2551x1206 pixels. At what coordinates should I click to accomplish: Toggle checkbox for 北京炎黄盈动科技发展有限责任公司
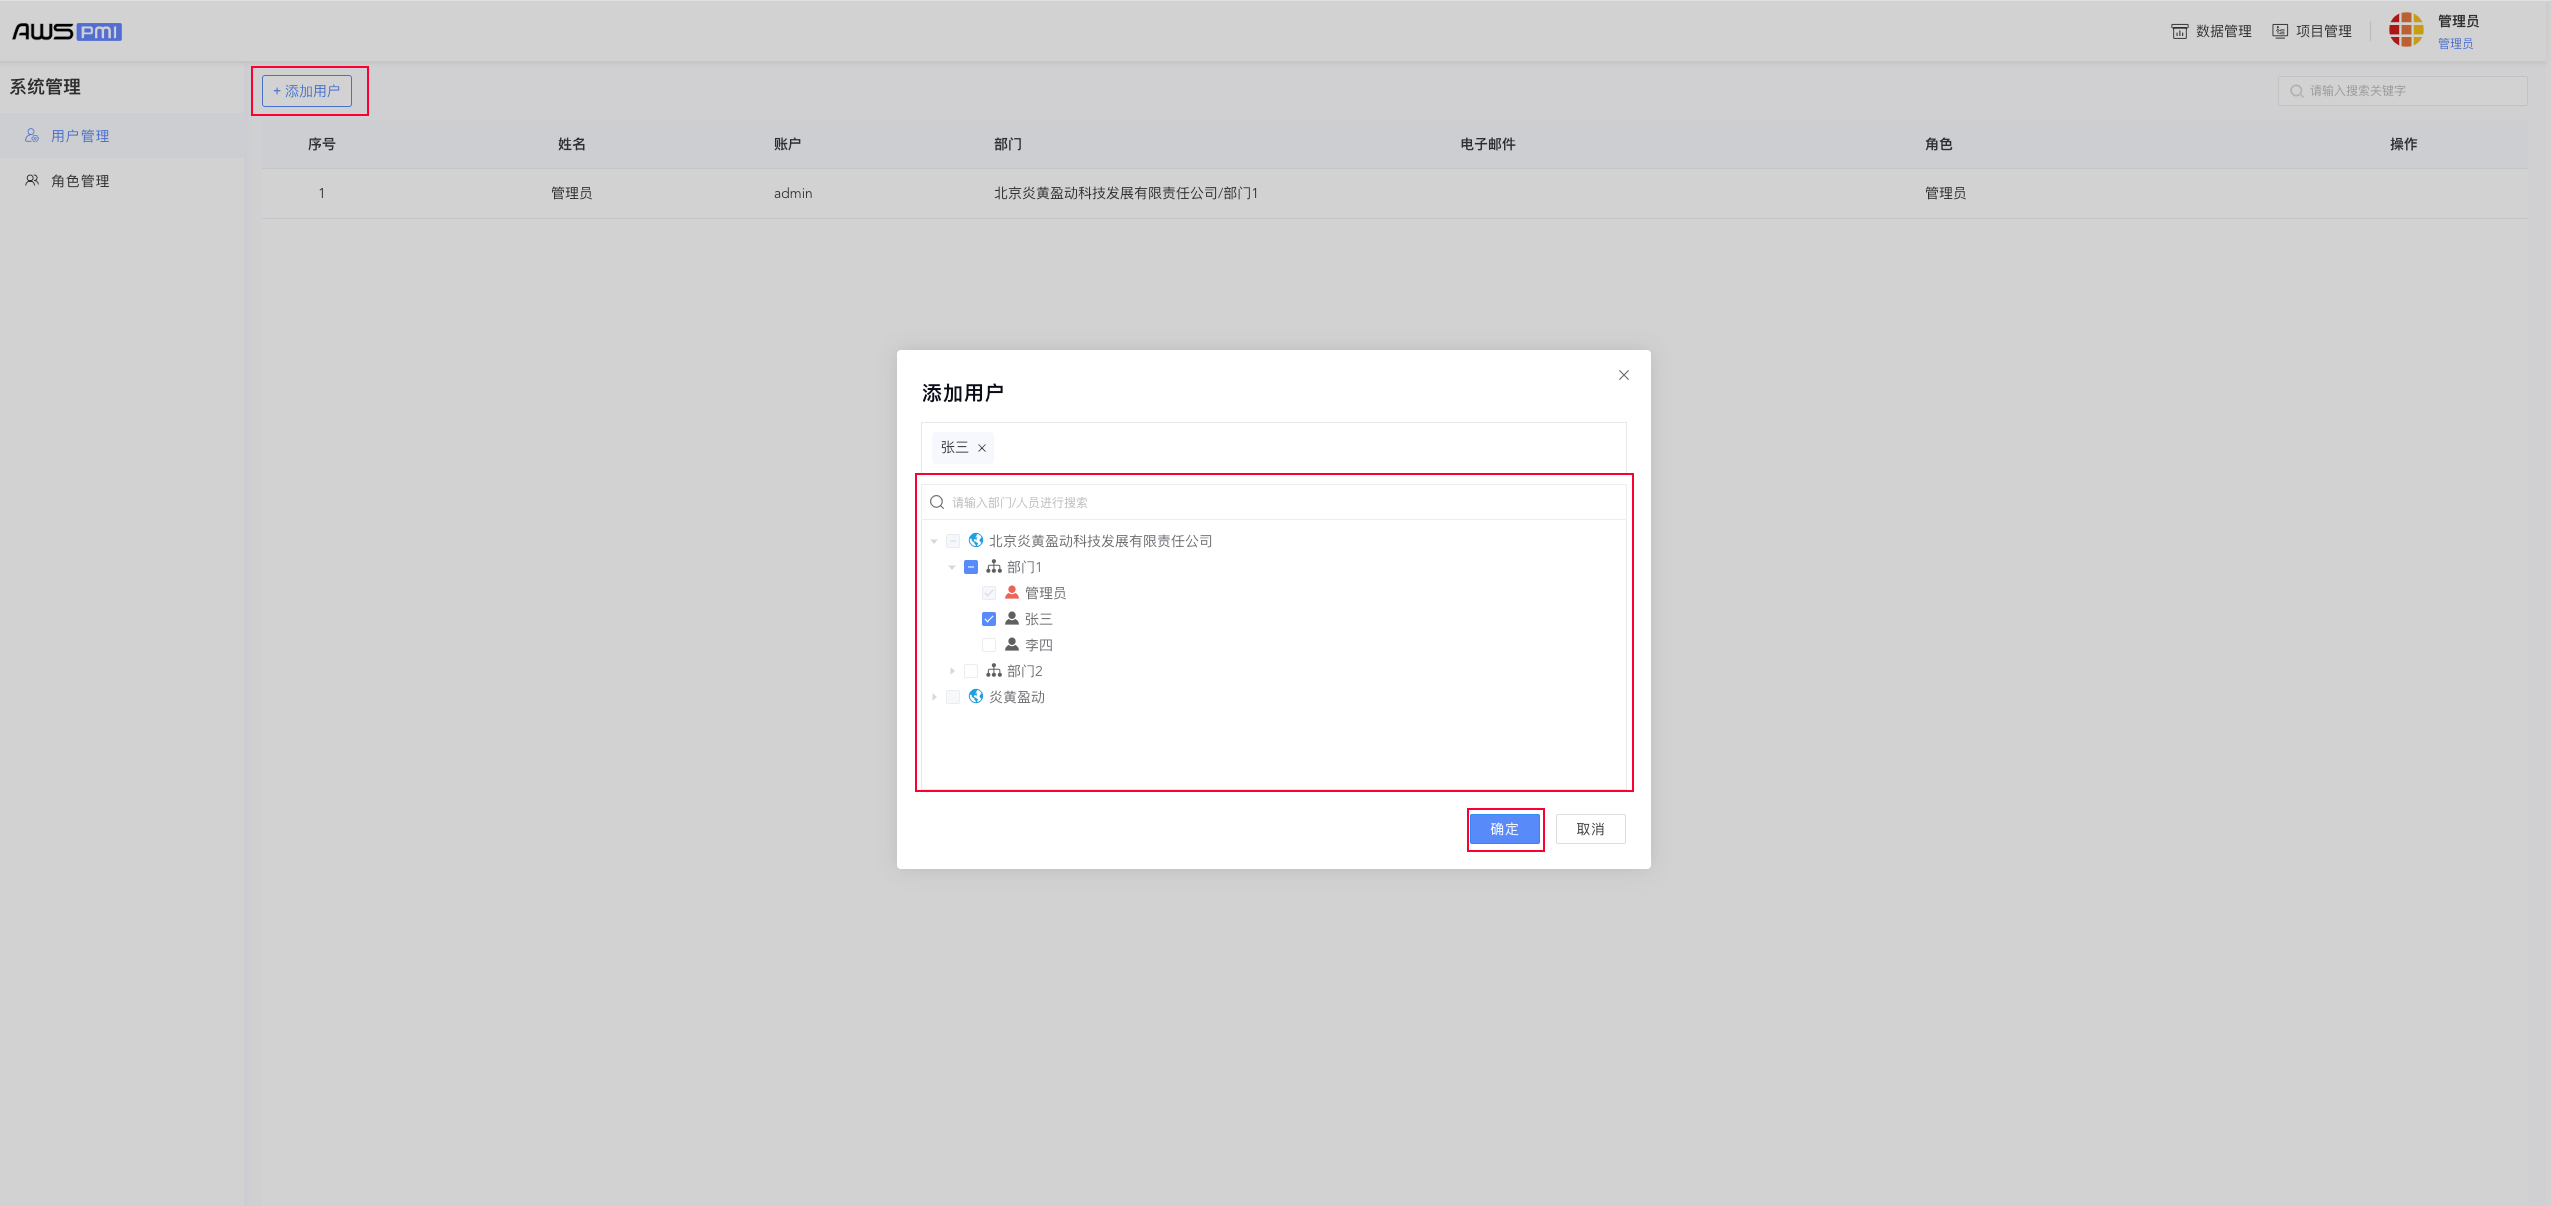[x=953, y=541]
